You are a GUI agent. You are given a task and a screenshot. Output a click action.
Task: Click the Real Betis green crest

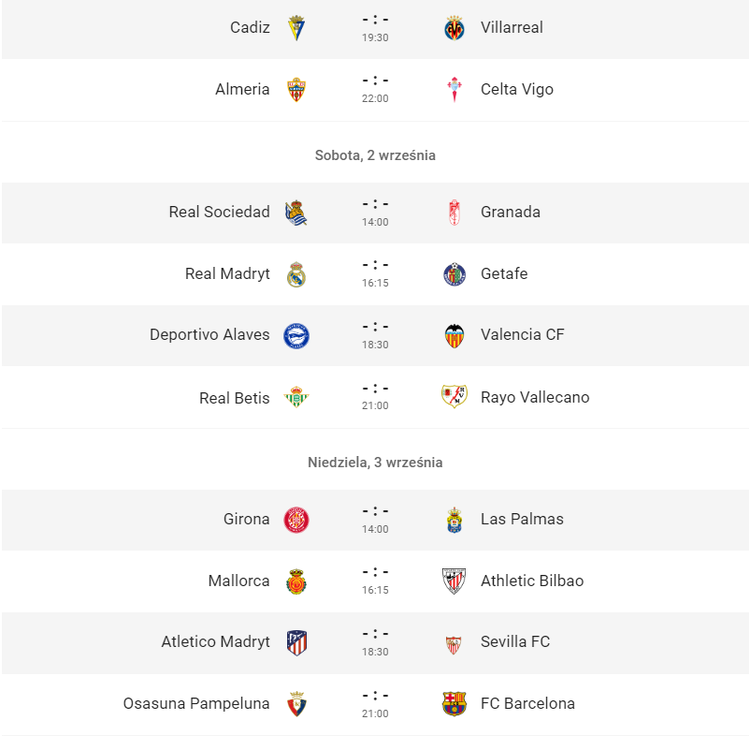[296, 397]
